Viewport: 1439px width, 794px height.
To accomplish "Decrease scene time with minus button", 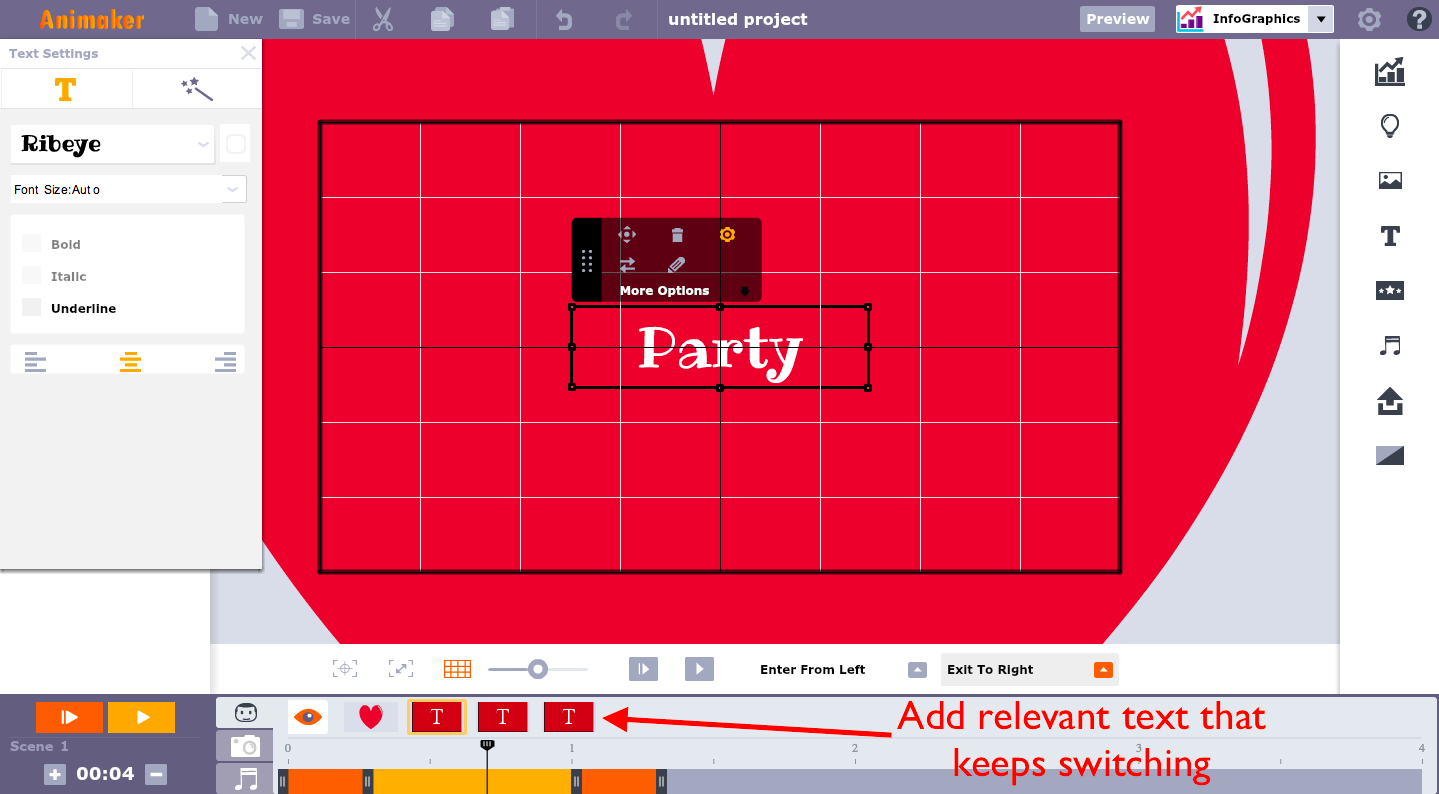I will coord(155,774).
